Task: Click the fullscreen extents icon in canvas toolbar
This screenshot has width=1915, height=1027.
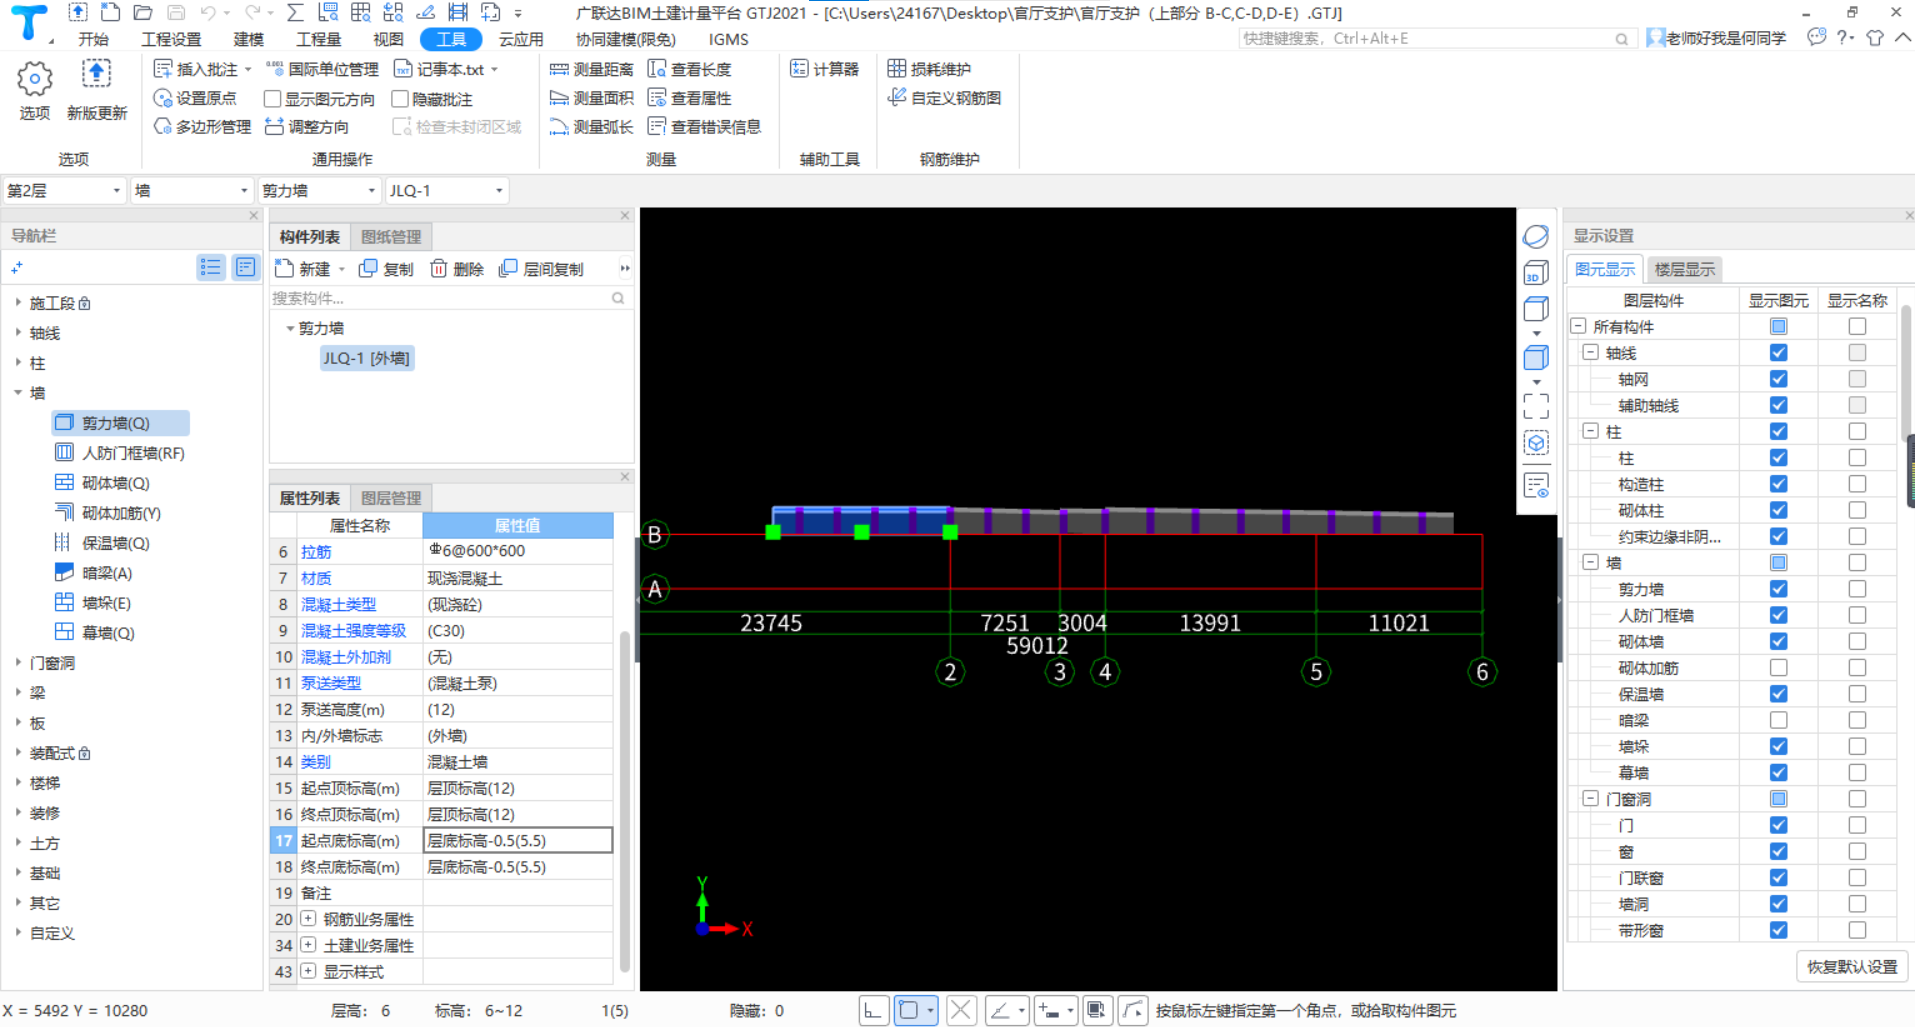Action: (1536, 405)
